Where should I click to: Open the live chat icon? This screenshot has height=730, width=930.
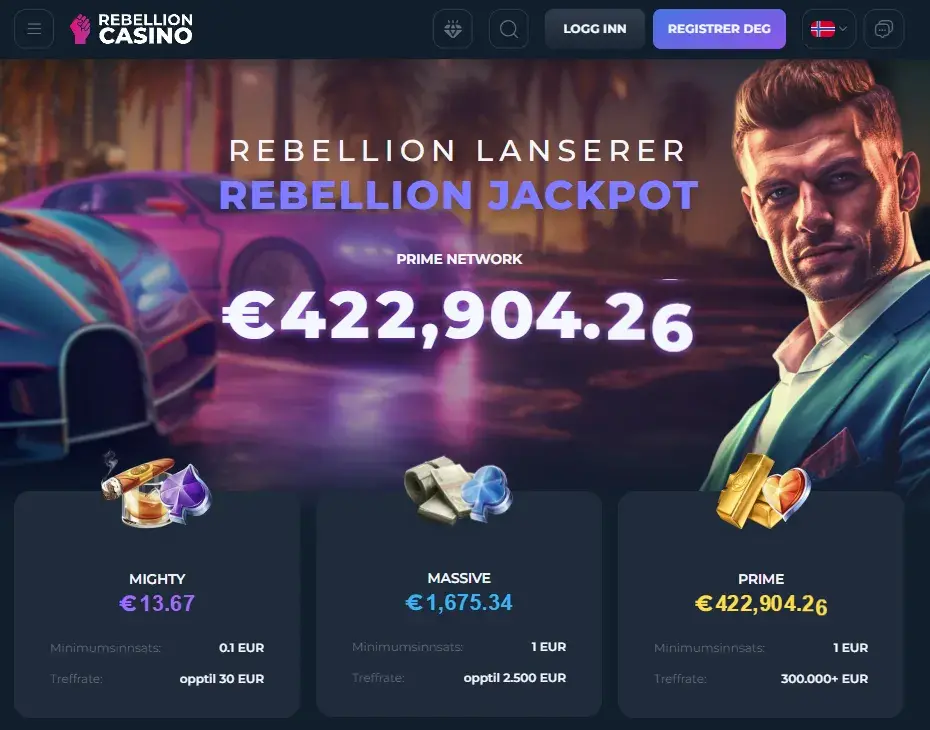(884, 28)
